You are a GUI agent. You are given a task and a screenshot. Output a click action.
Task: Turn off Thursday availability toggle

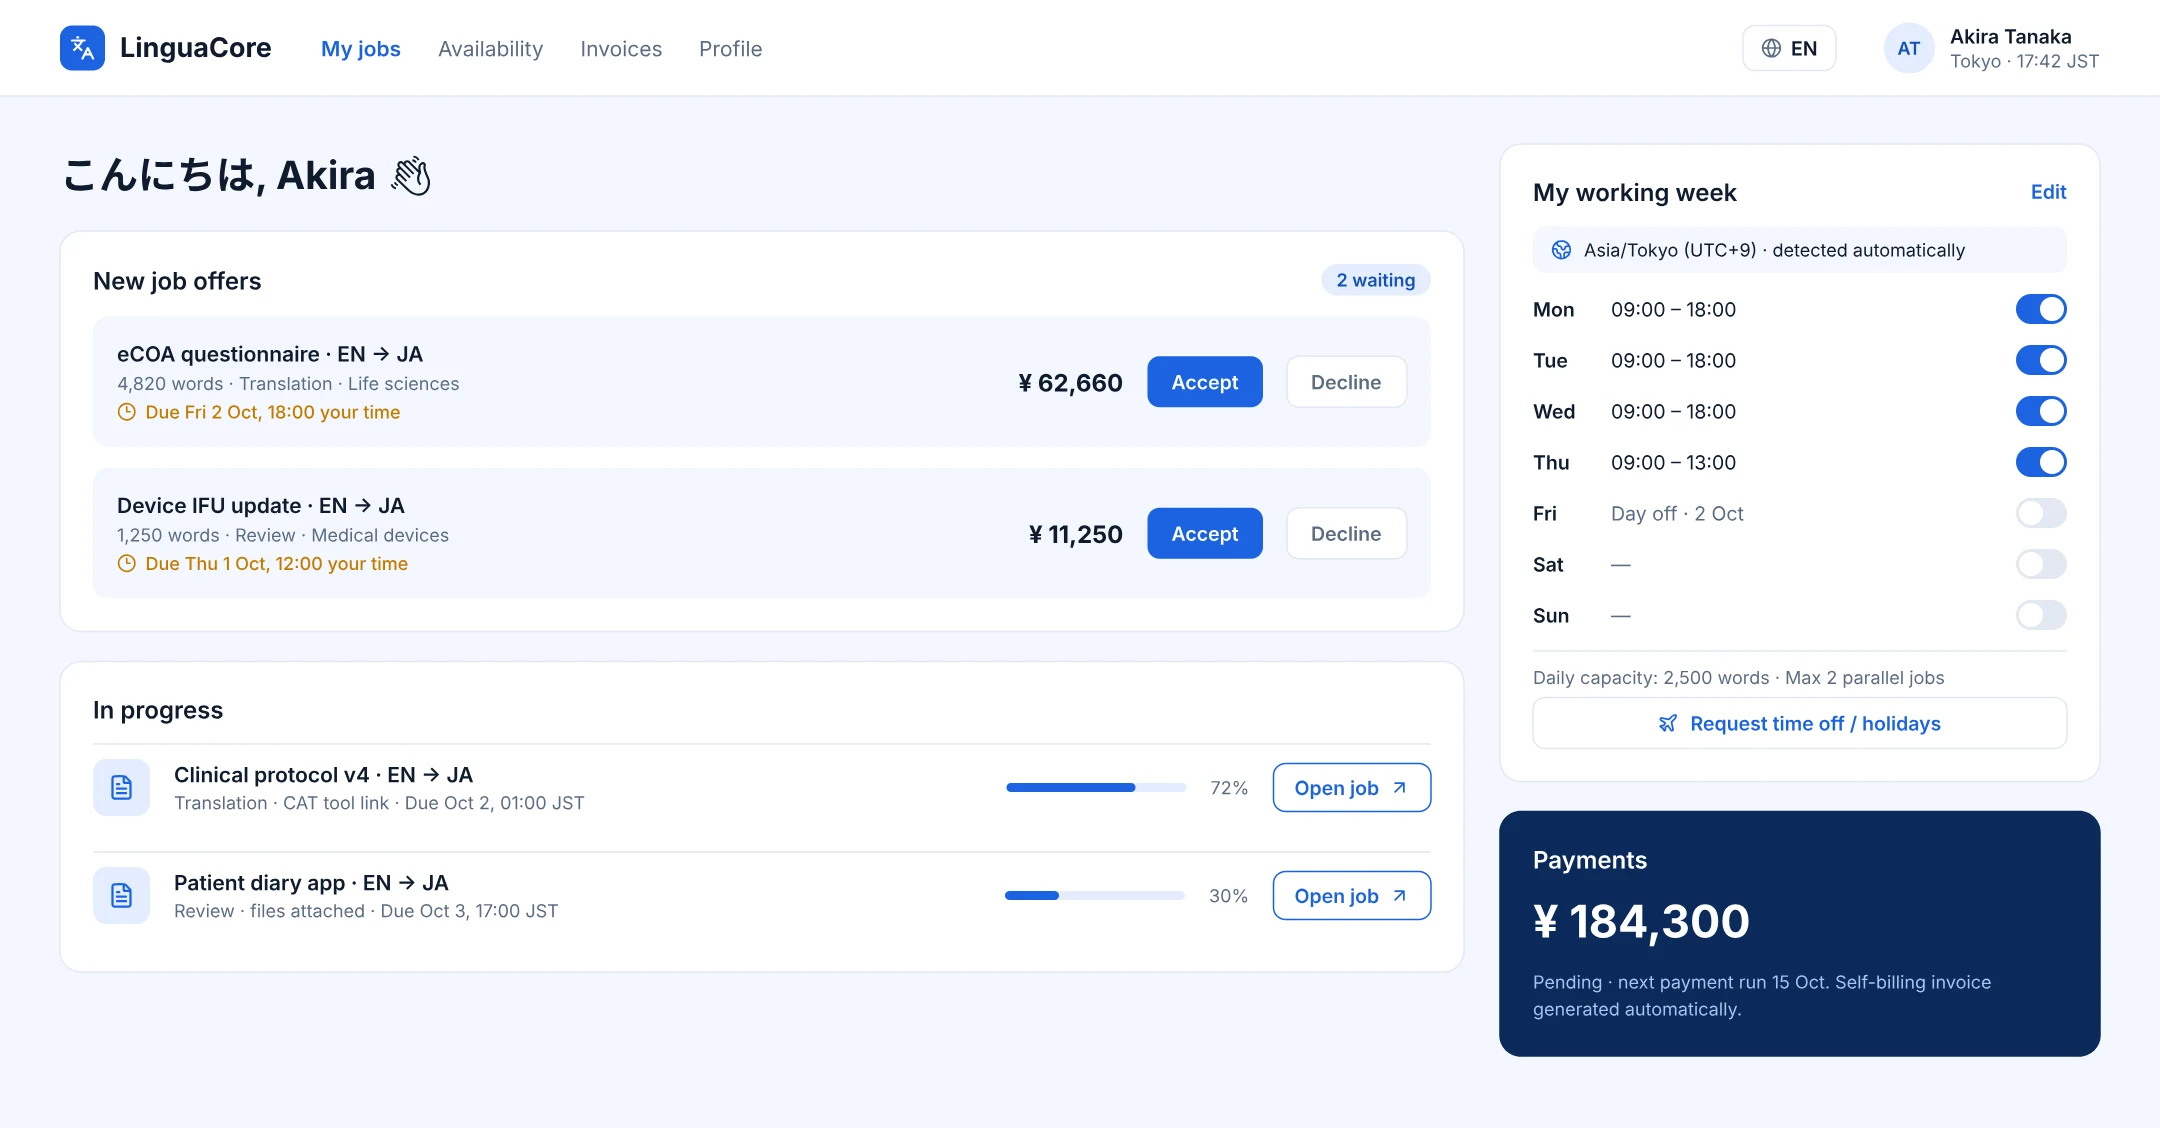click(x=2041, y=463)
